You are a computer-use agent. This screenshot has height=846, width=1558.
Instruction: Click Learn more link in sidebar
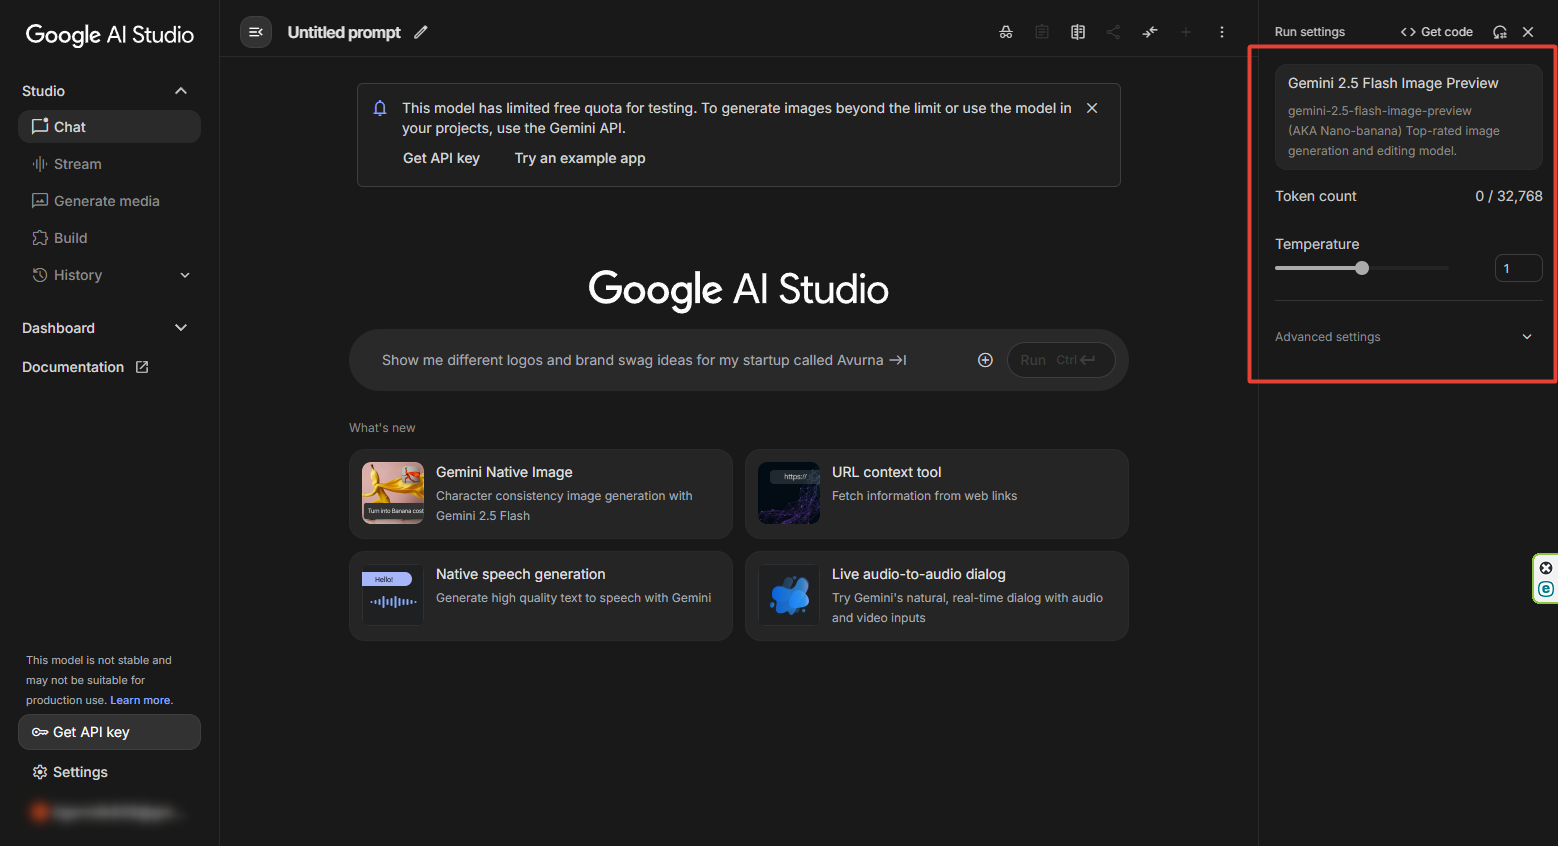140,700
